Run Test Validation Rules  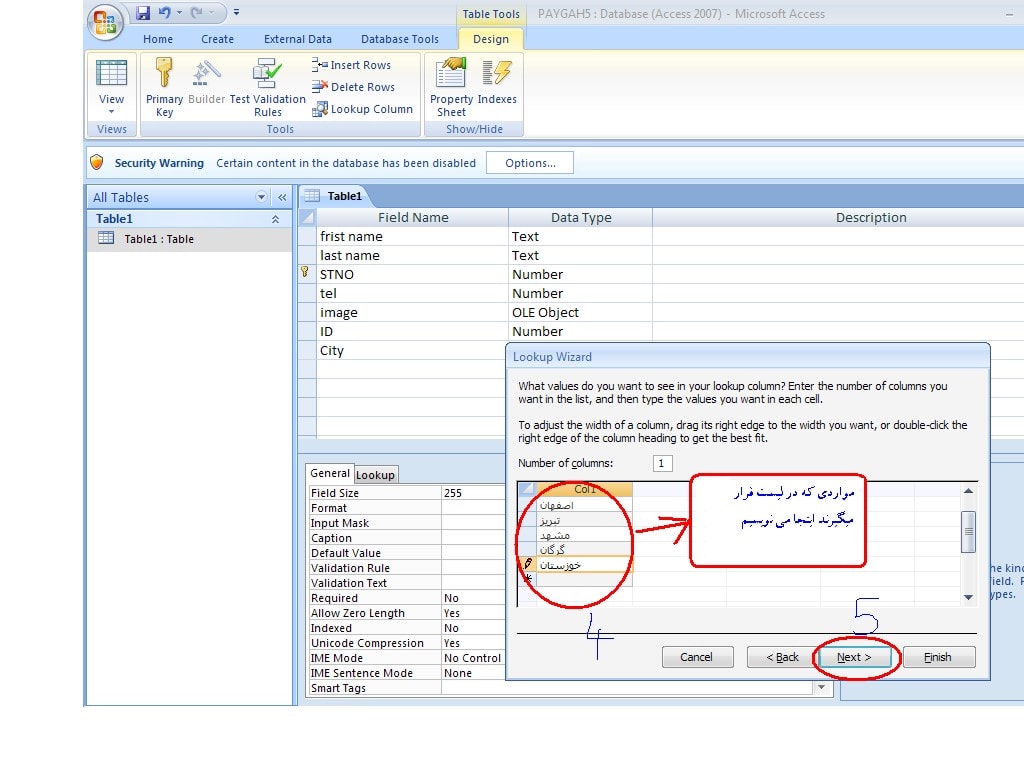pos(268,88)
